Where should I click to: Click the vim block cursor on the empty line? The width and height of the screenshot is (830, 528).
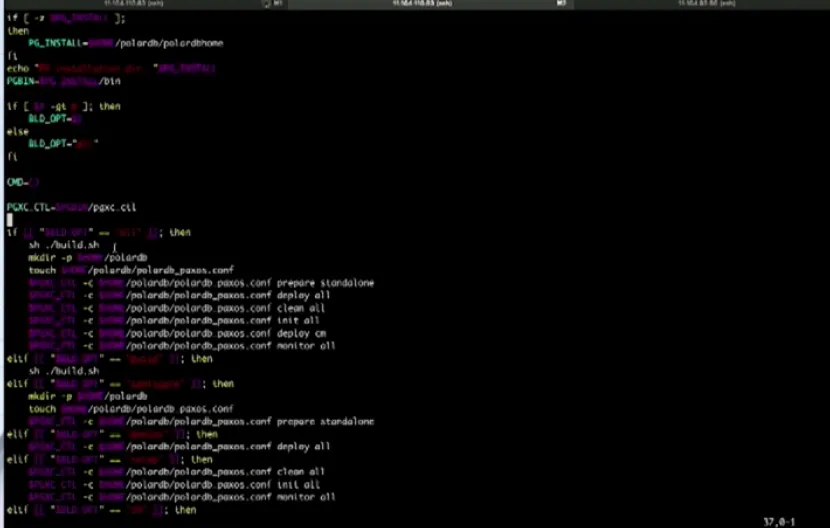[x=10, y=220]
